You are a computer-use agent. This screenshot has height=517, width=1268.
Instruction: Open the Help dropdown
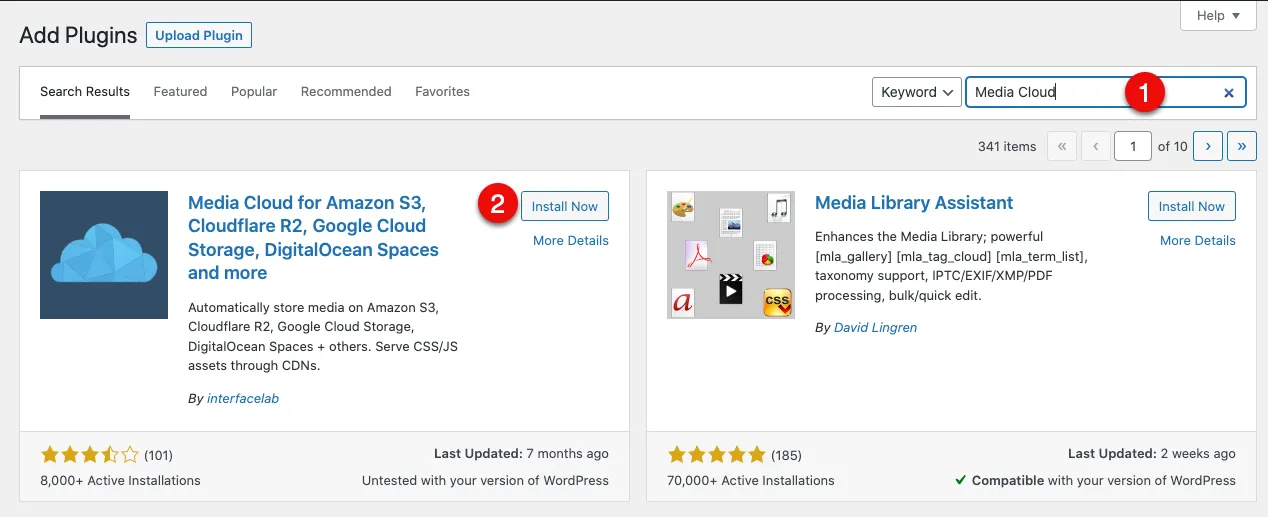[1218, 16]
